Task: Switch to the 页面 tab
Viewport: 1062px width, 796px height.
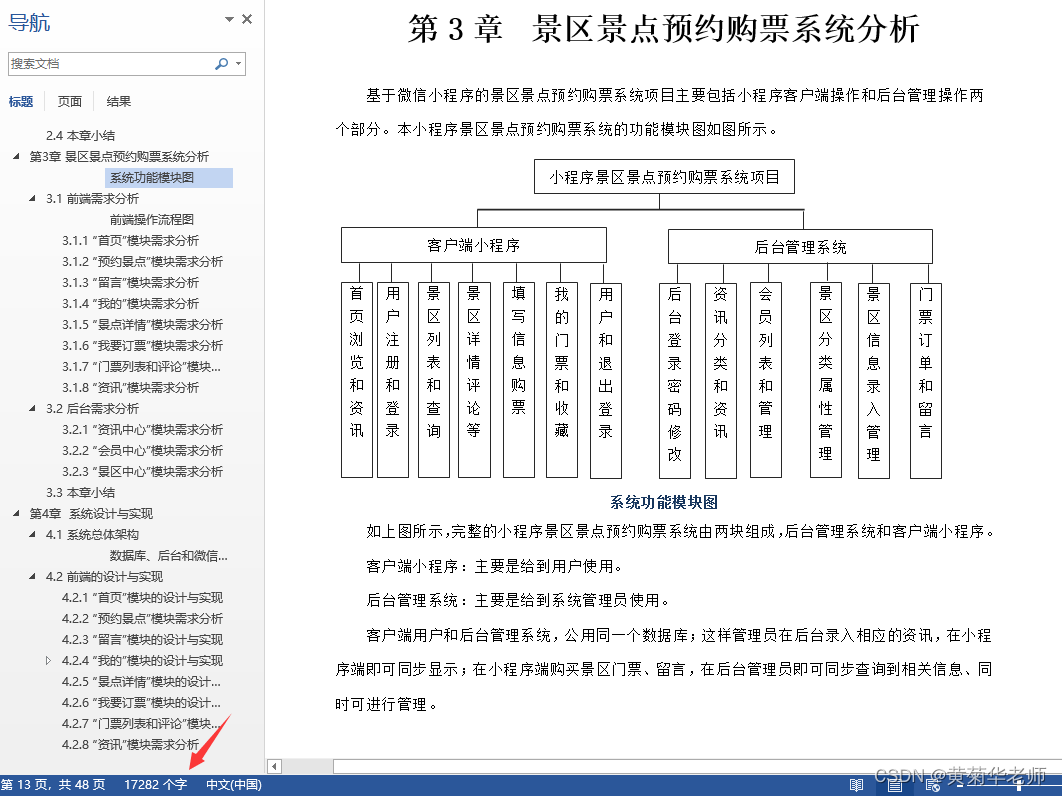Action: click(70, 101)
